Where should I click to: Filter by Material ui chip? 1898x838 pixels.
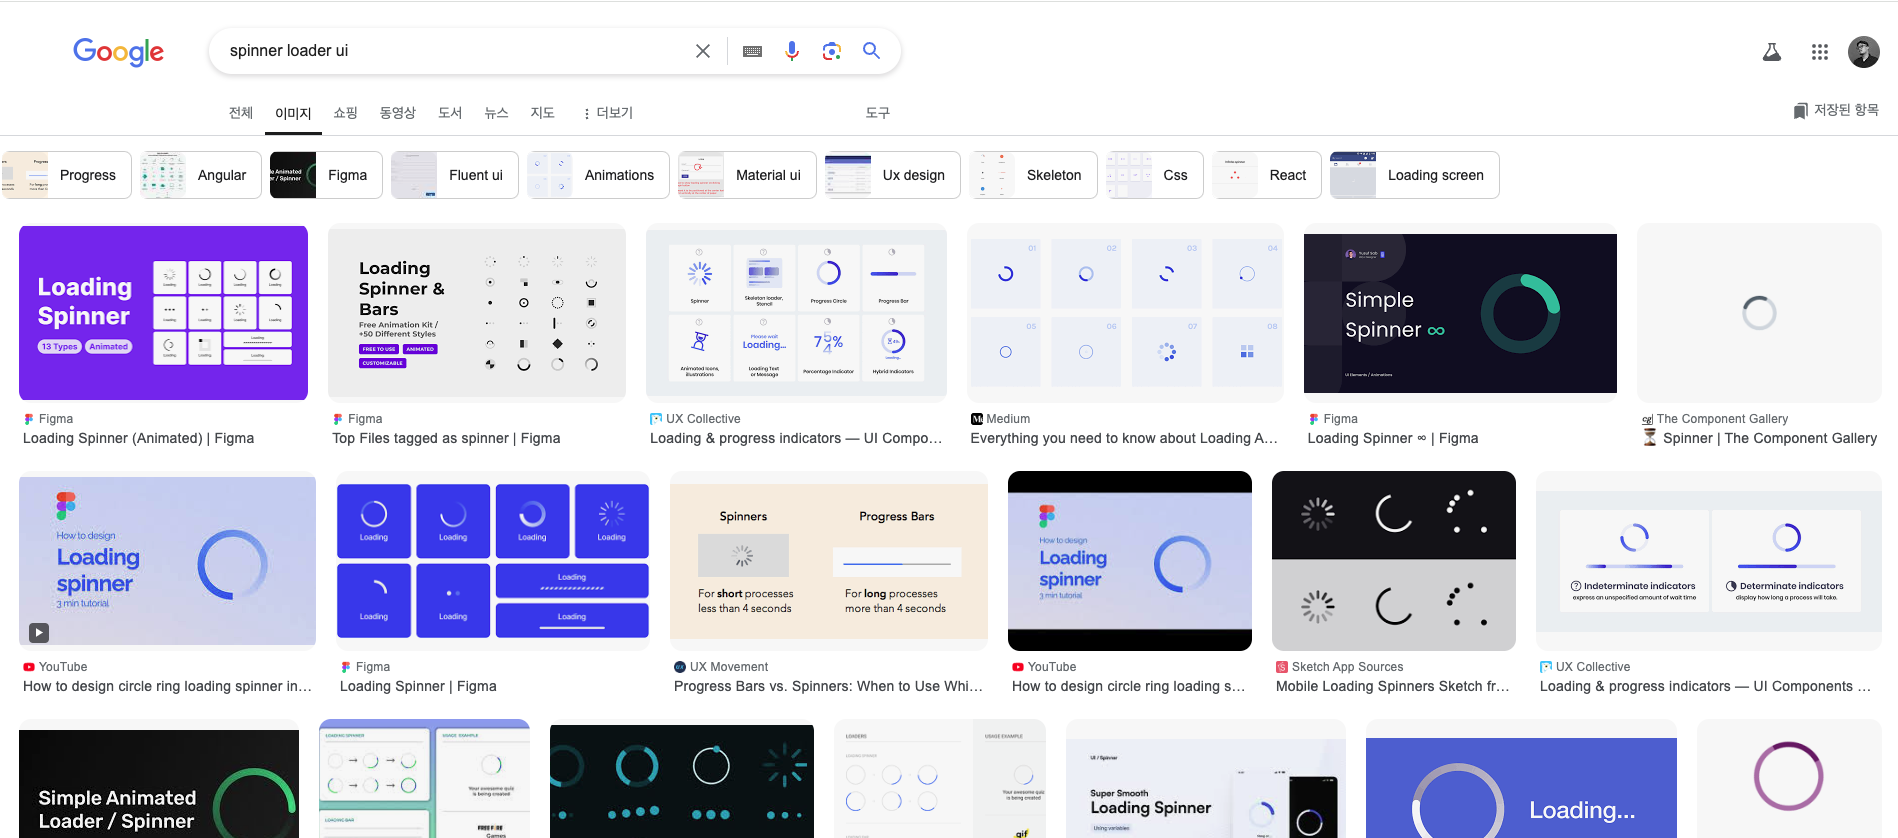(x=747, y=175)
